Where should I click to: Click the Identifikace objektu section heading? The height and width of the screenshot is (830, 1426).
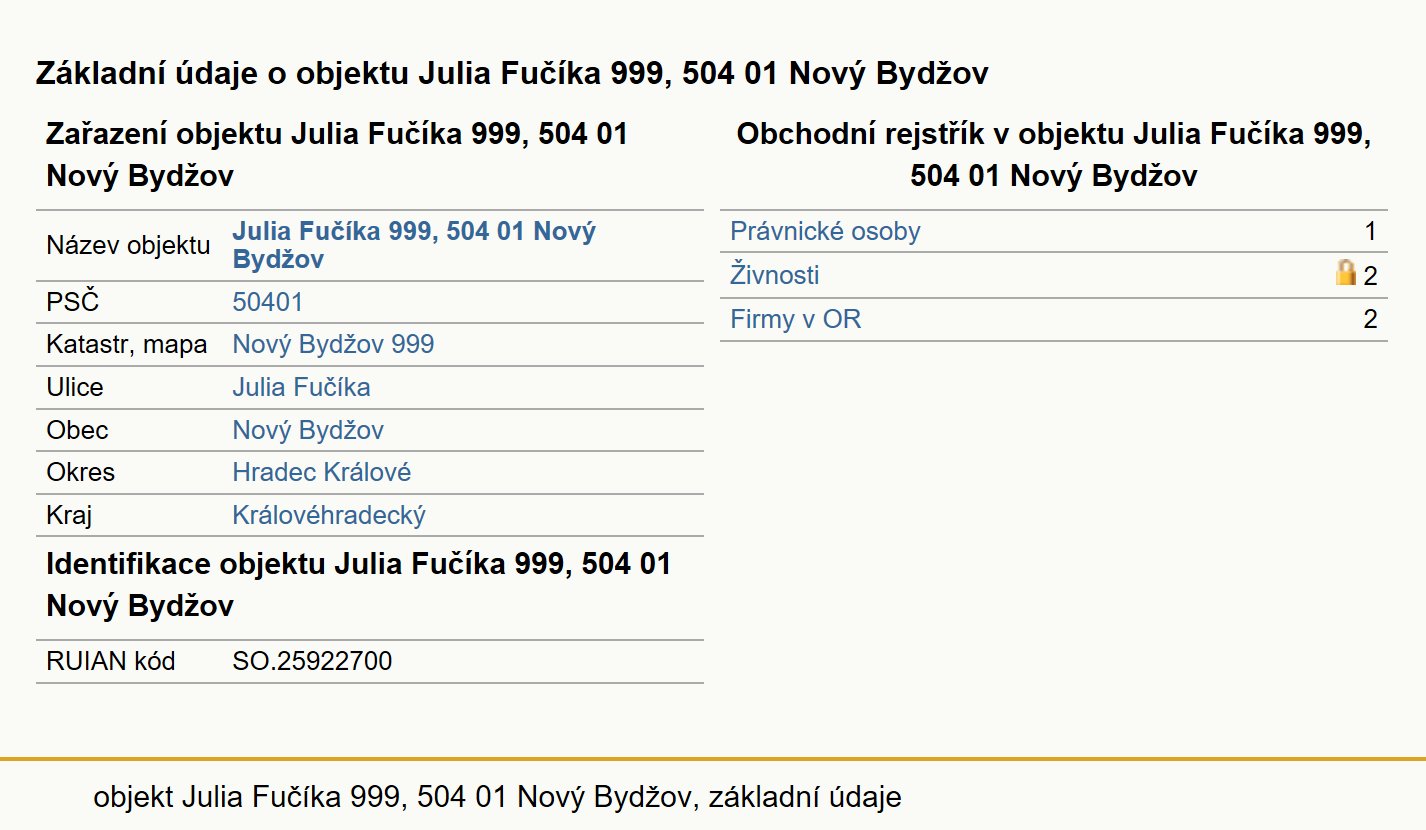pos(359,585)
